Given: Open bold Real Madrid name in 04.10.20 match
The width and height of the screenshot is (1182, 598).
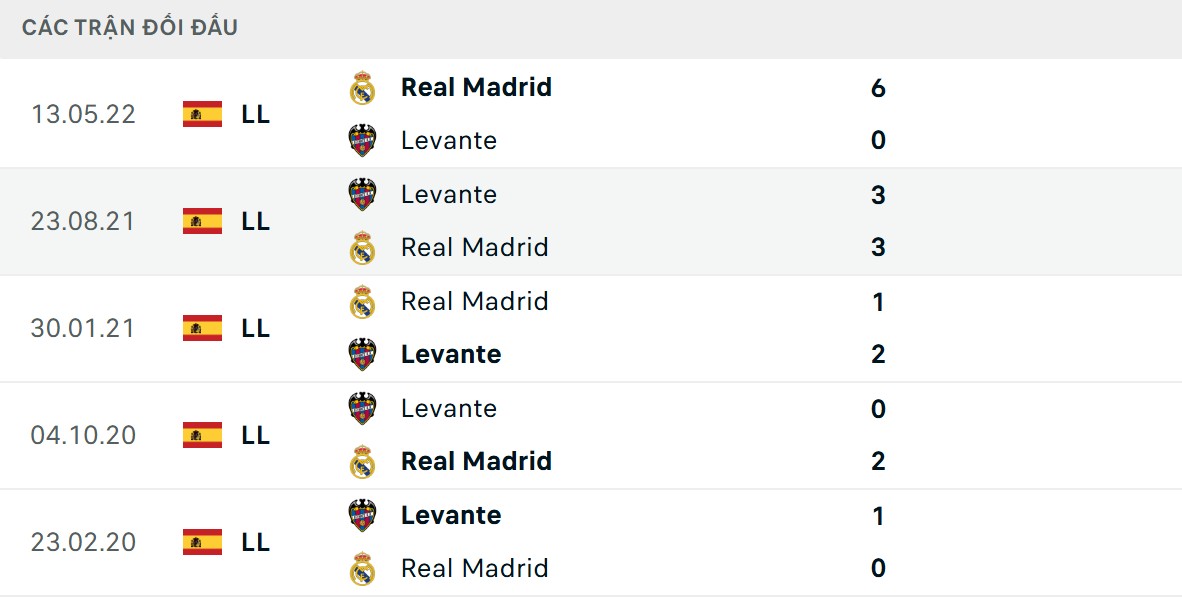Looking at the screenshot, I should pos(476,461).
